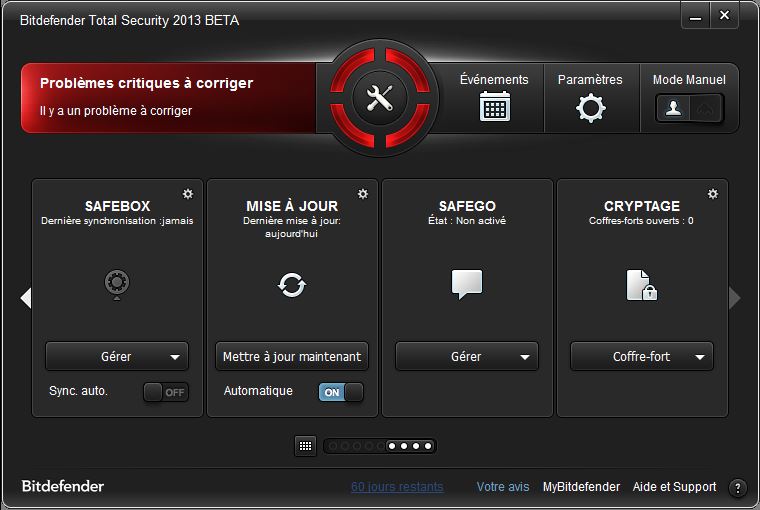Image resolution: width=760 pixels, height=510 pixels.
Task: Open the Événements calendar icon
Action: pos(494,106)
